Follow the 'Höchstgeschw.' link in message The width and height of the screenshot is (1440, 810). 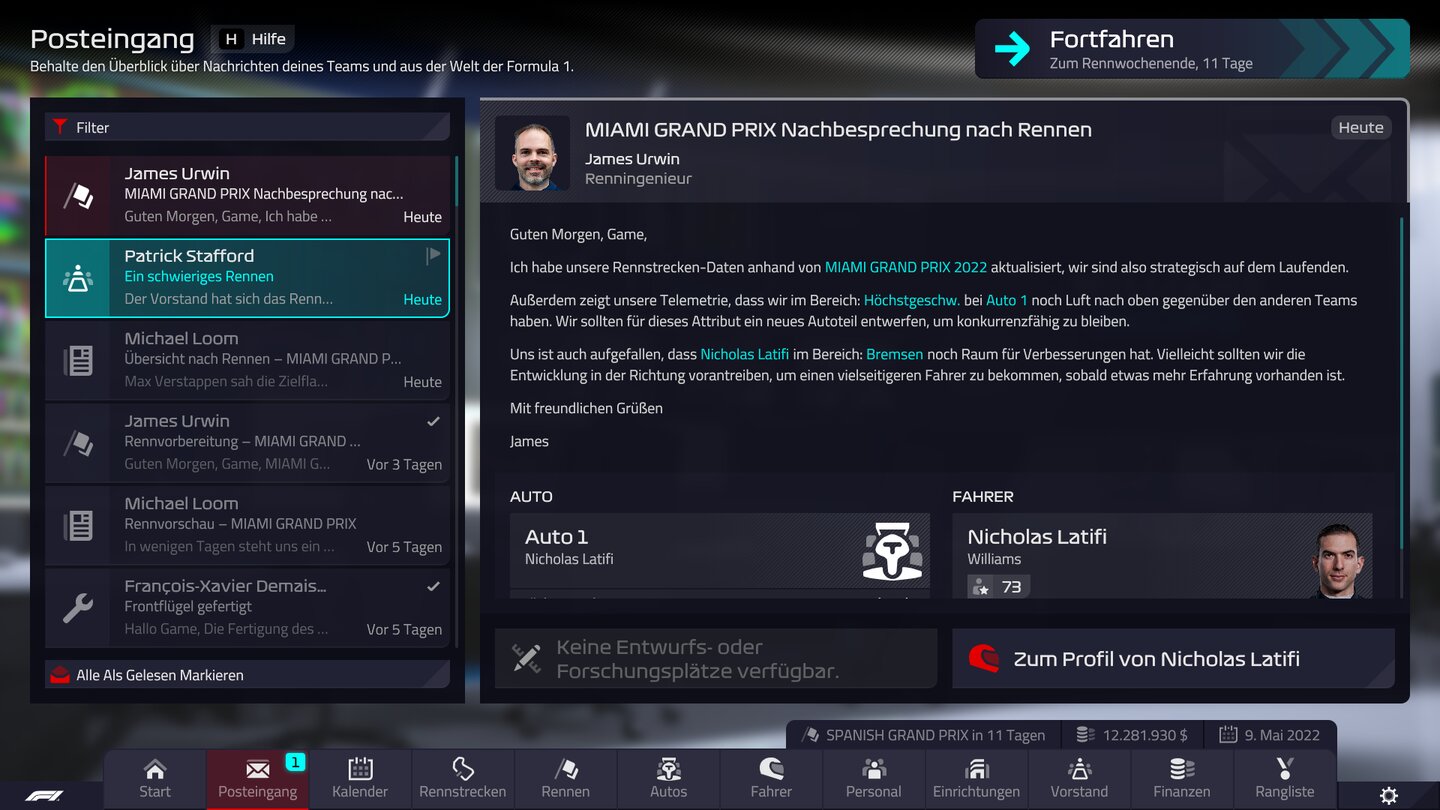[912, 300]
